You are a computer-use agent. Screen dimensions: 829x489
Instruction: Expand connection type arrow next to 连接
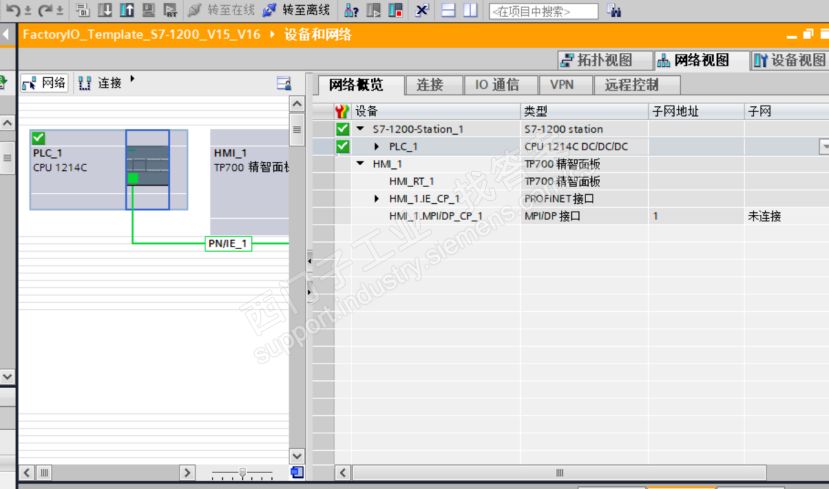(132, 79)
